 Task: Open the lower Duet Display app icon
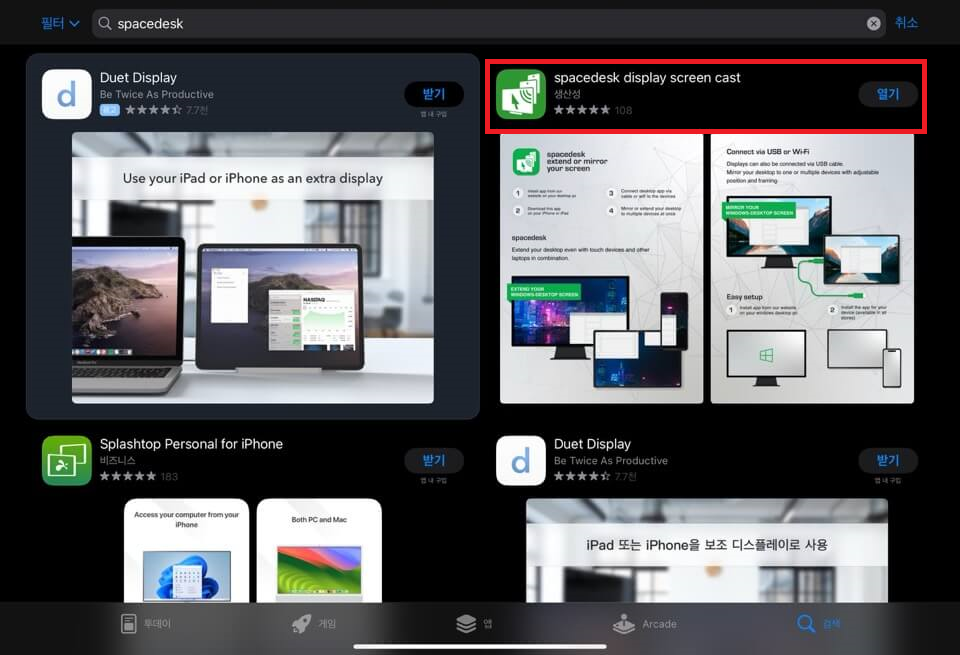[x=520, y=460]
